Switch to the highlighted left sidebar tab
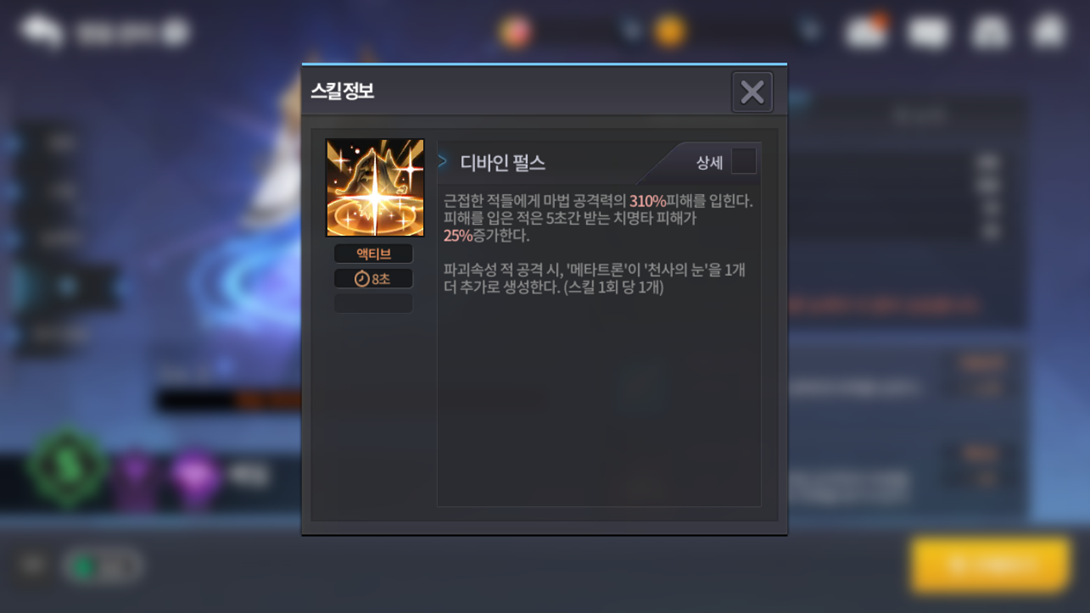The width and height of the screenshot is (1090, 613). (64, 286)
